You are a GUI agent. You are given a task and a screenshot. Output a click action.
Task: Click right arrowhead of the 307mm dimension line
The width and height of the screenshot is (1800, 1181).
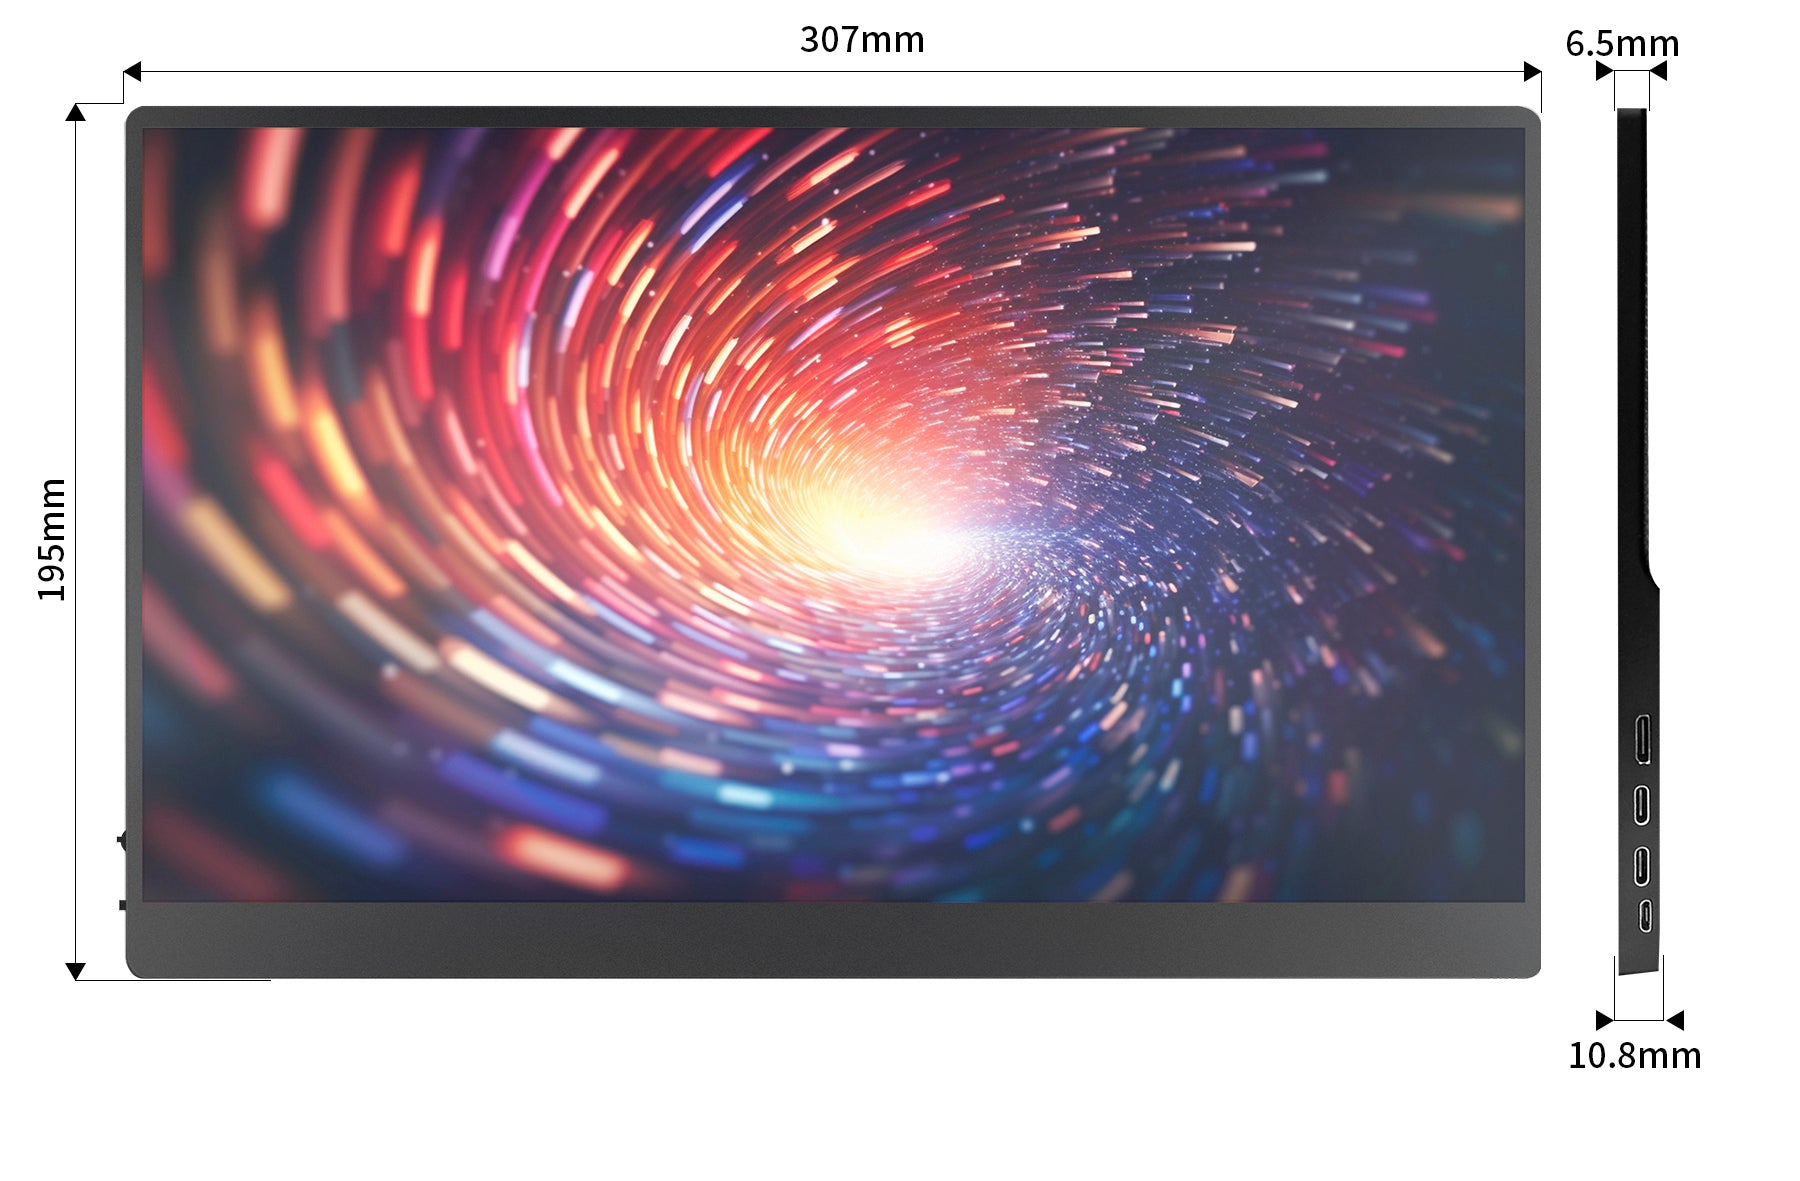[x=1532, y=72]
